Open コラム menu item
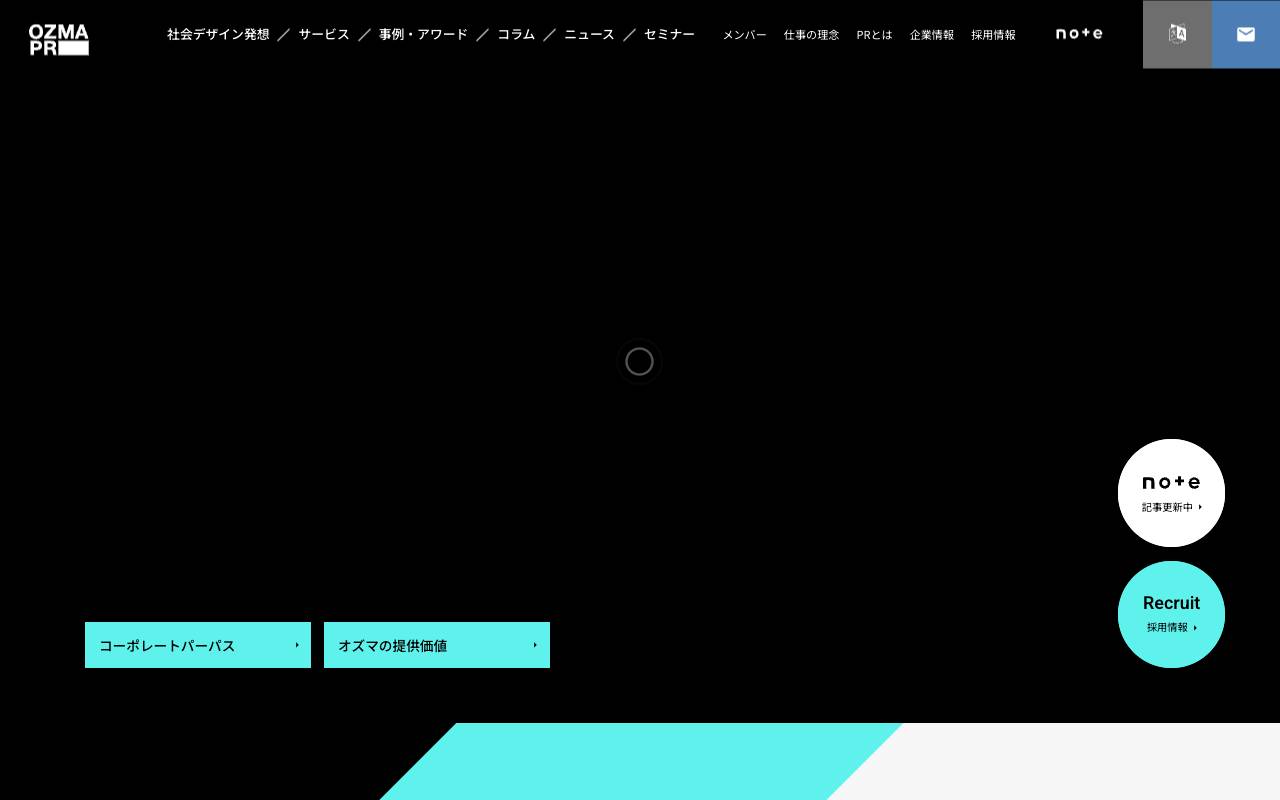Image resolution: width=1280 pixels, height=800 pixels. pos(516,34)
